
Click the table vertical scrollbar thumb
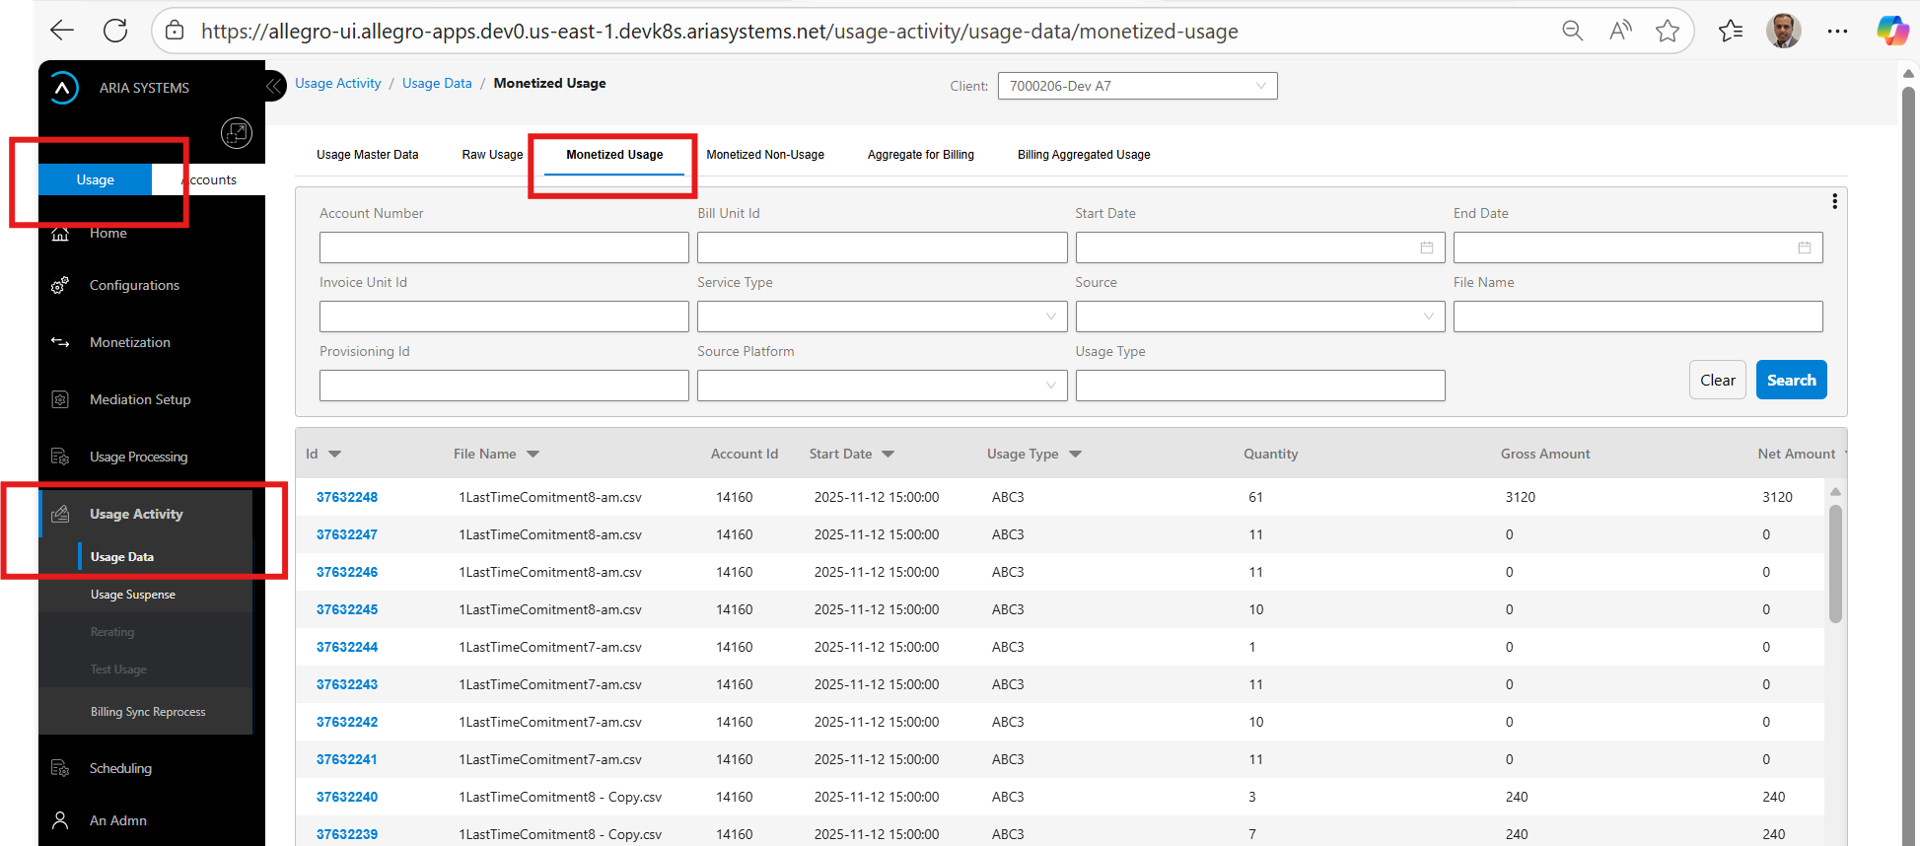(1835, 563)
